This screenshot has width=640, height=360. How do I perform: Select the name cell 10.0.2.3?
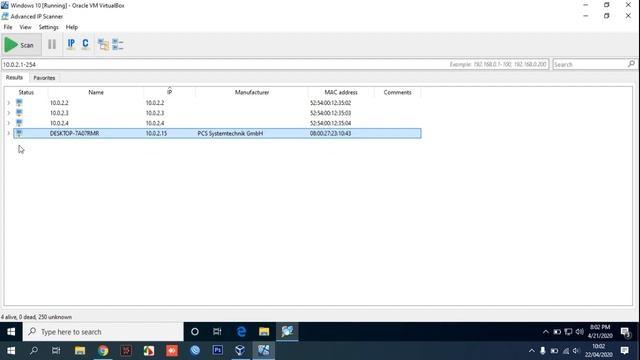coord(59,113)
